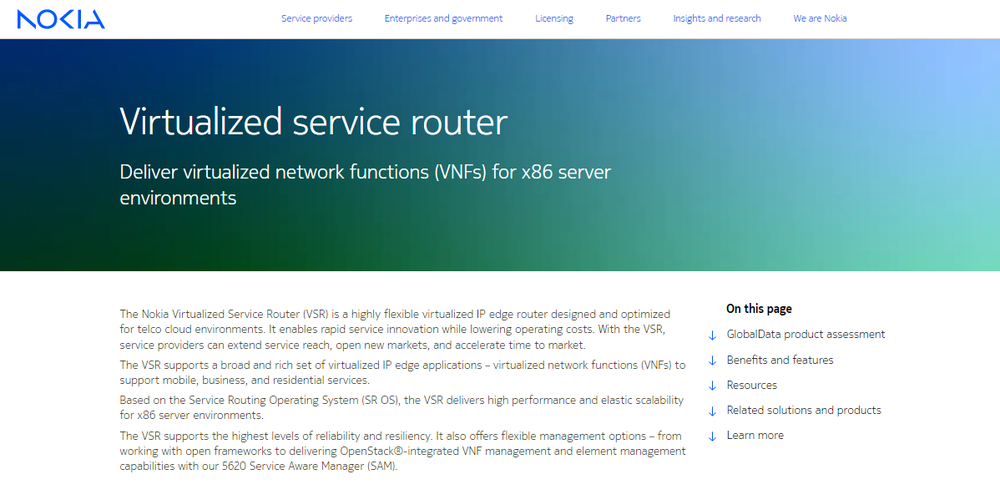Open the We are Nokia menu
1000x484 pixels.
(x=820, y=18)
